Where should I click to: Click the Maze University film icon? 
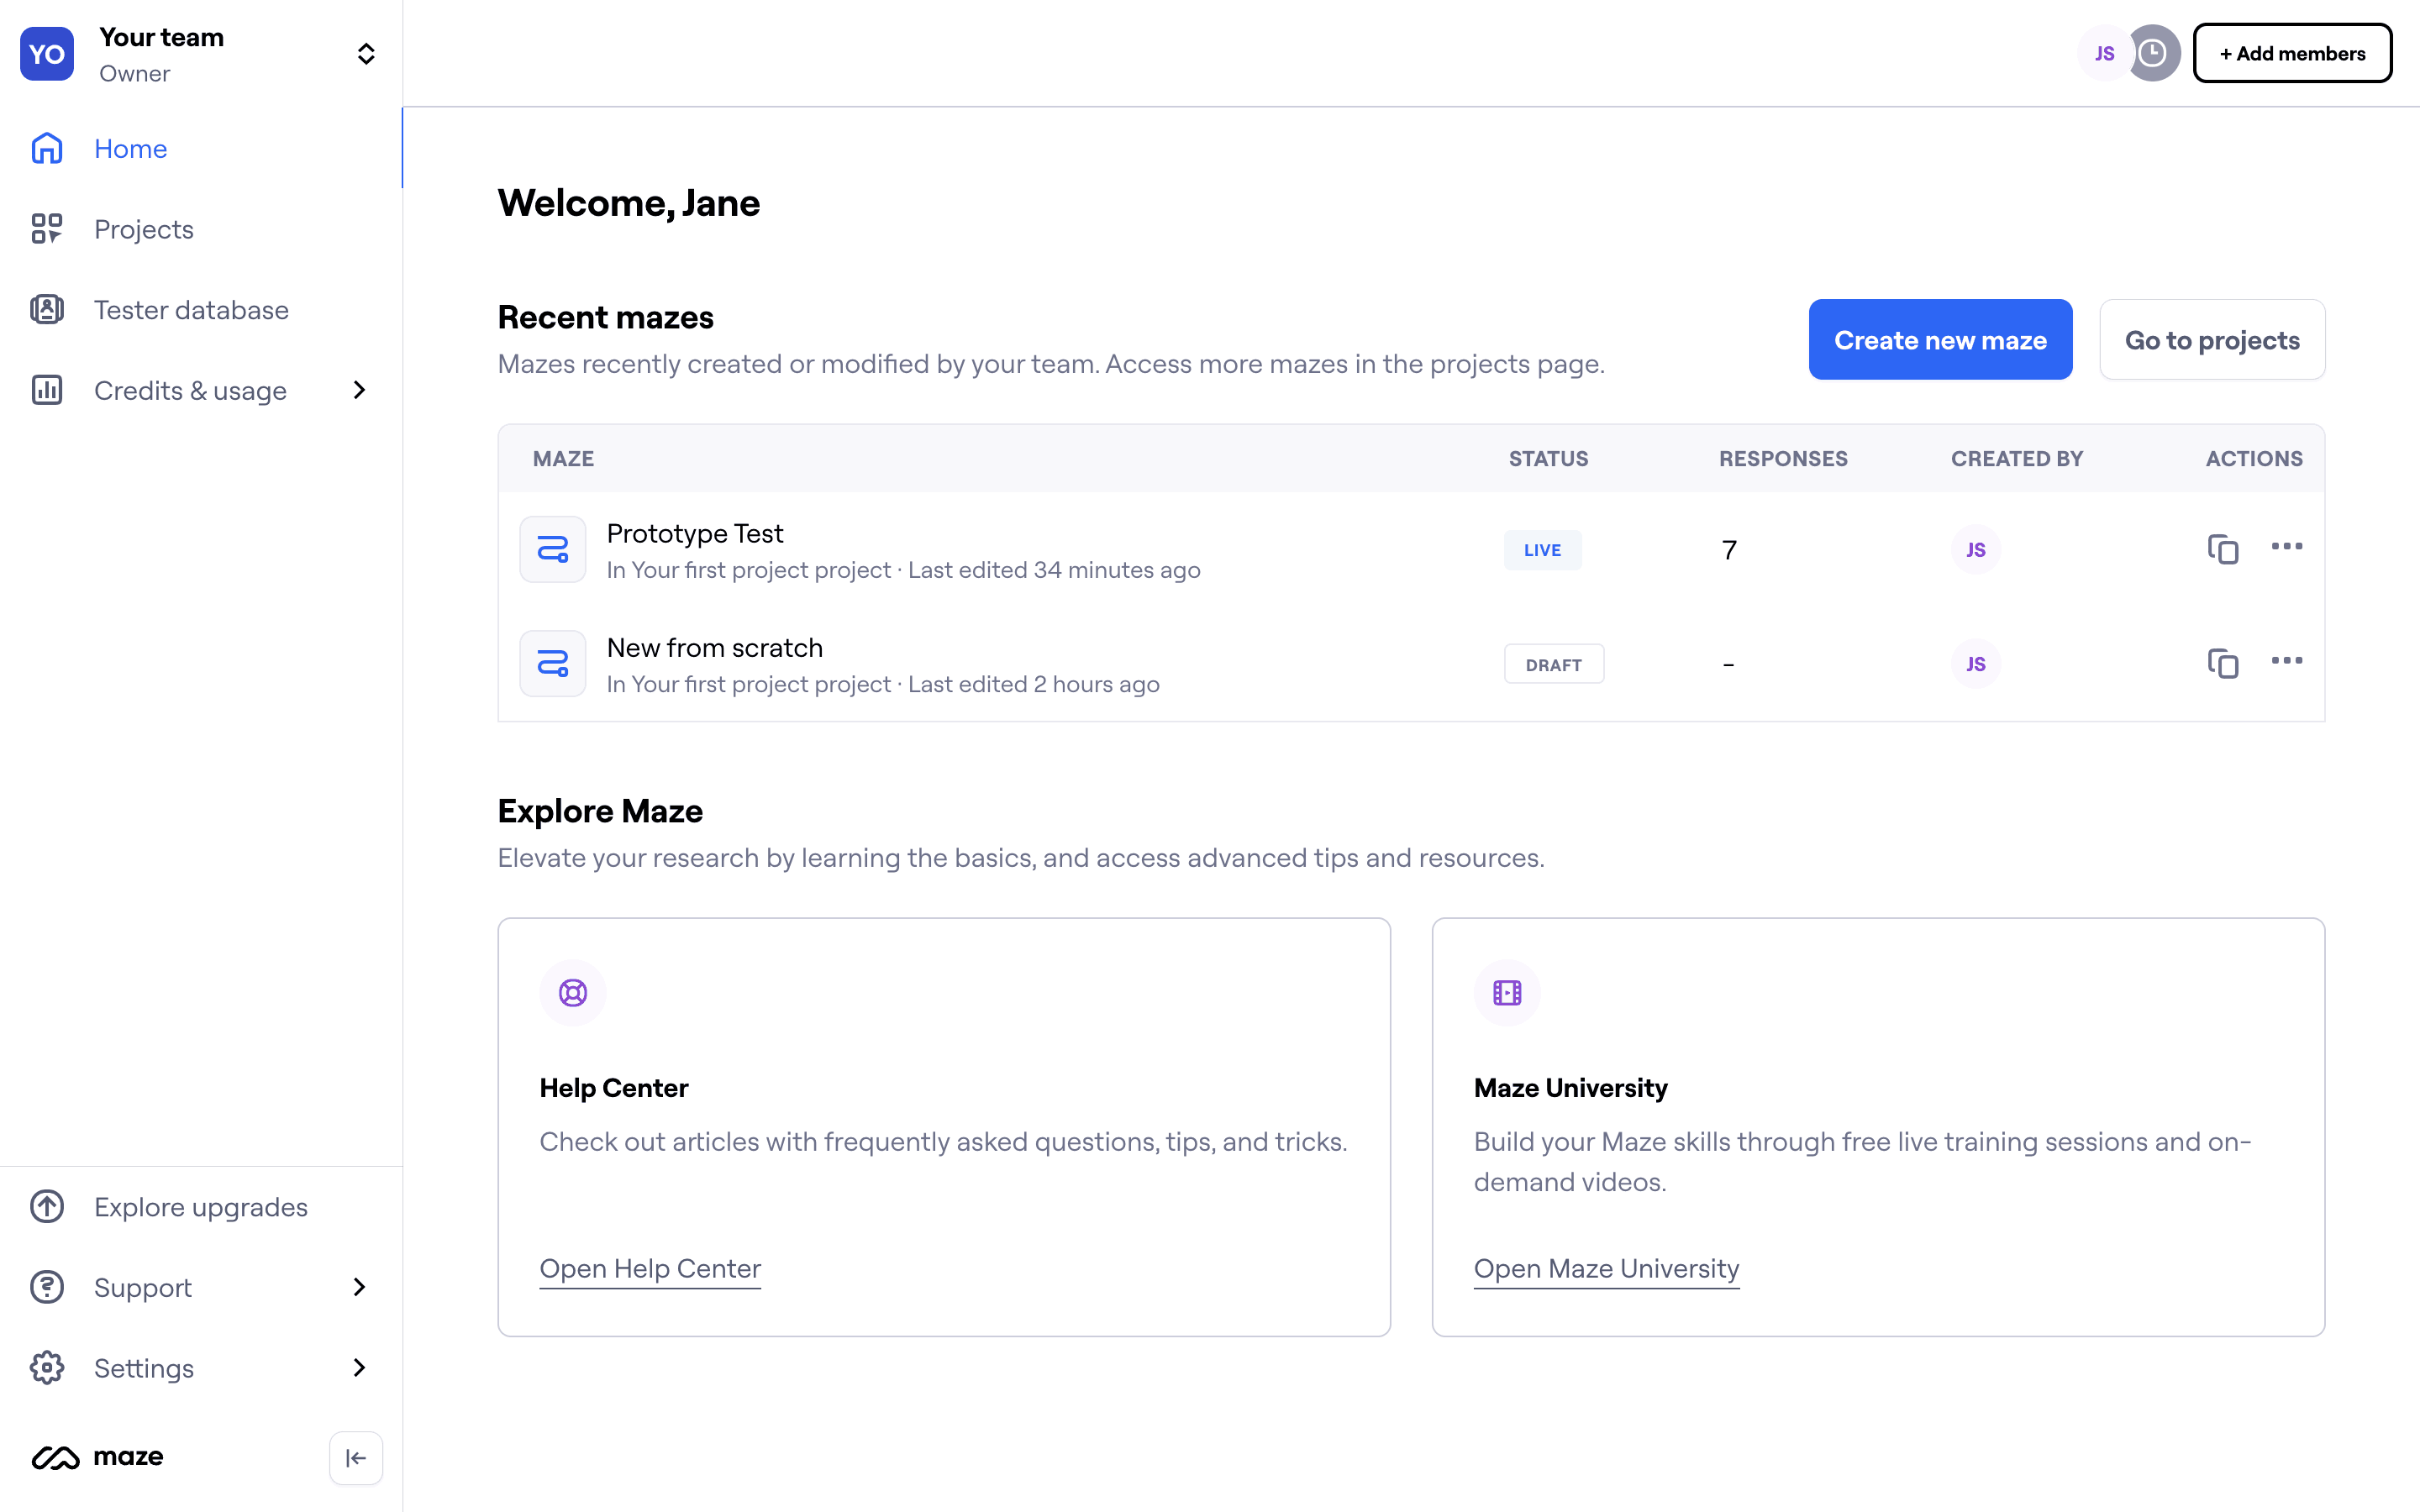tap(1507, 993)
